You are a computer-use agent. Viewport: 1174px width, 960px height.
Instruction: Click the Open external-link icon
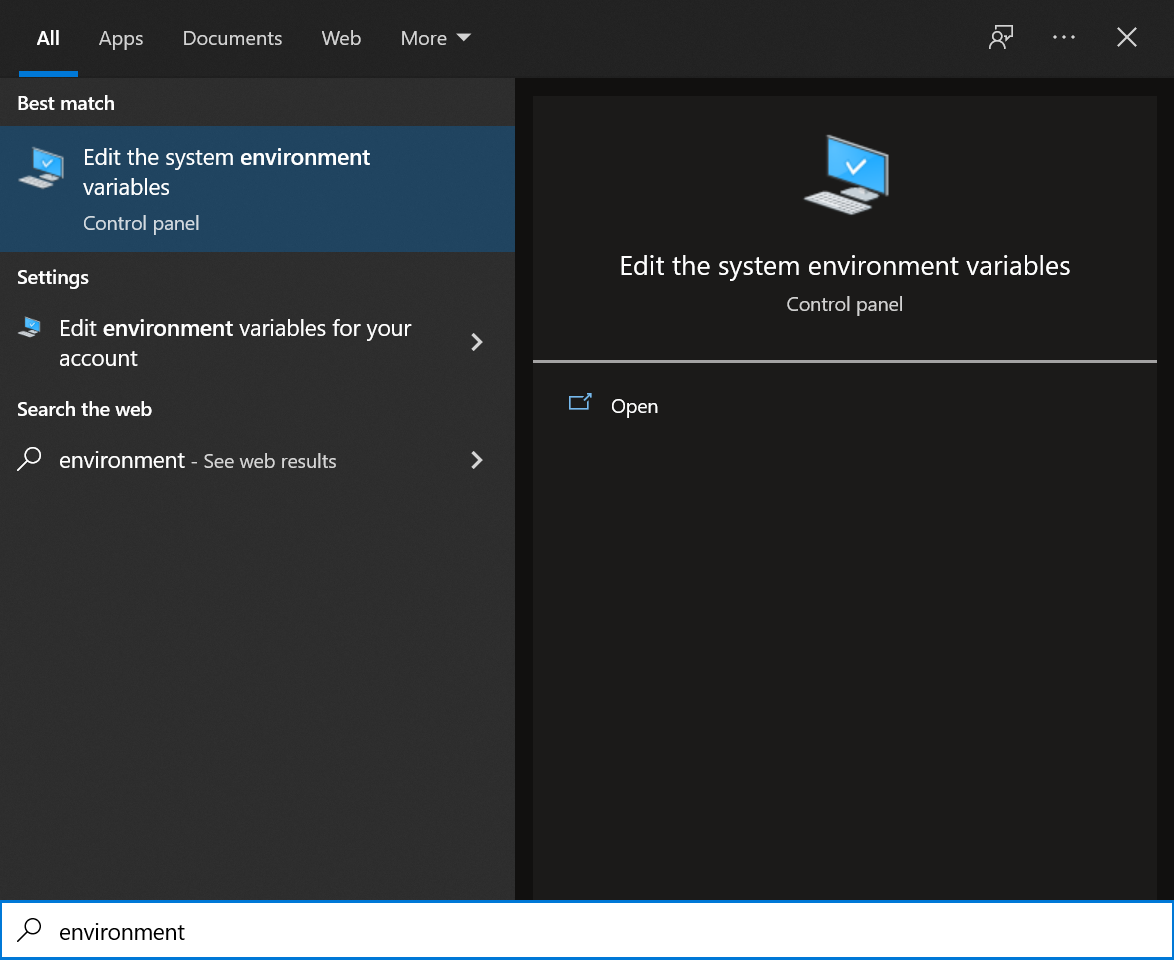pos(580,403)
